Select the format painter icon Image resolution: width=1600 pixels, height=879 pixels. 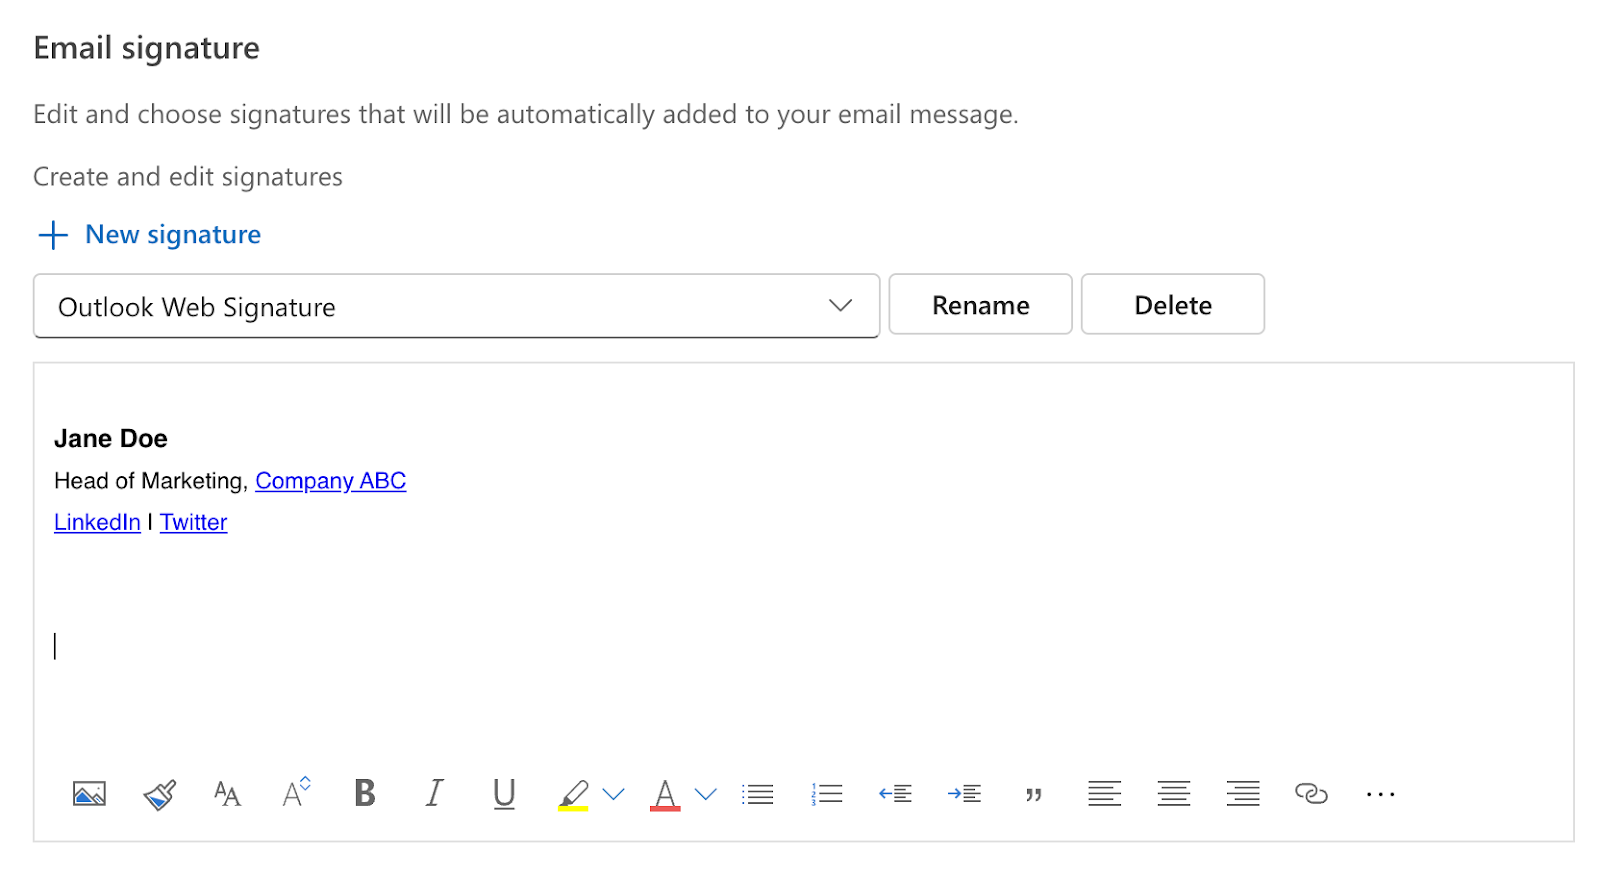click(158, 793)
